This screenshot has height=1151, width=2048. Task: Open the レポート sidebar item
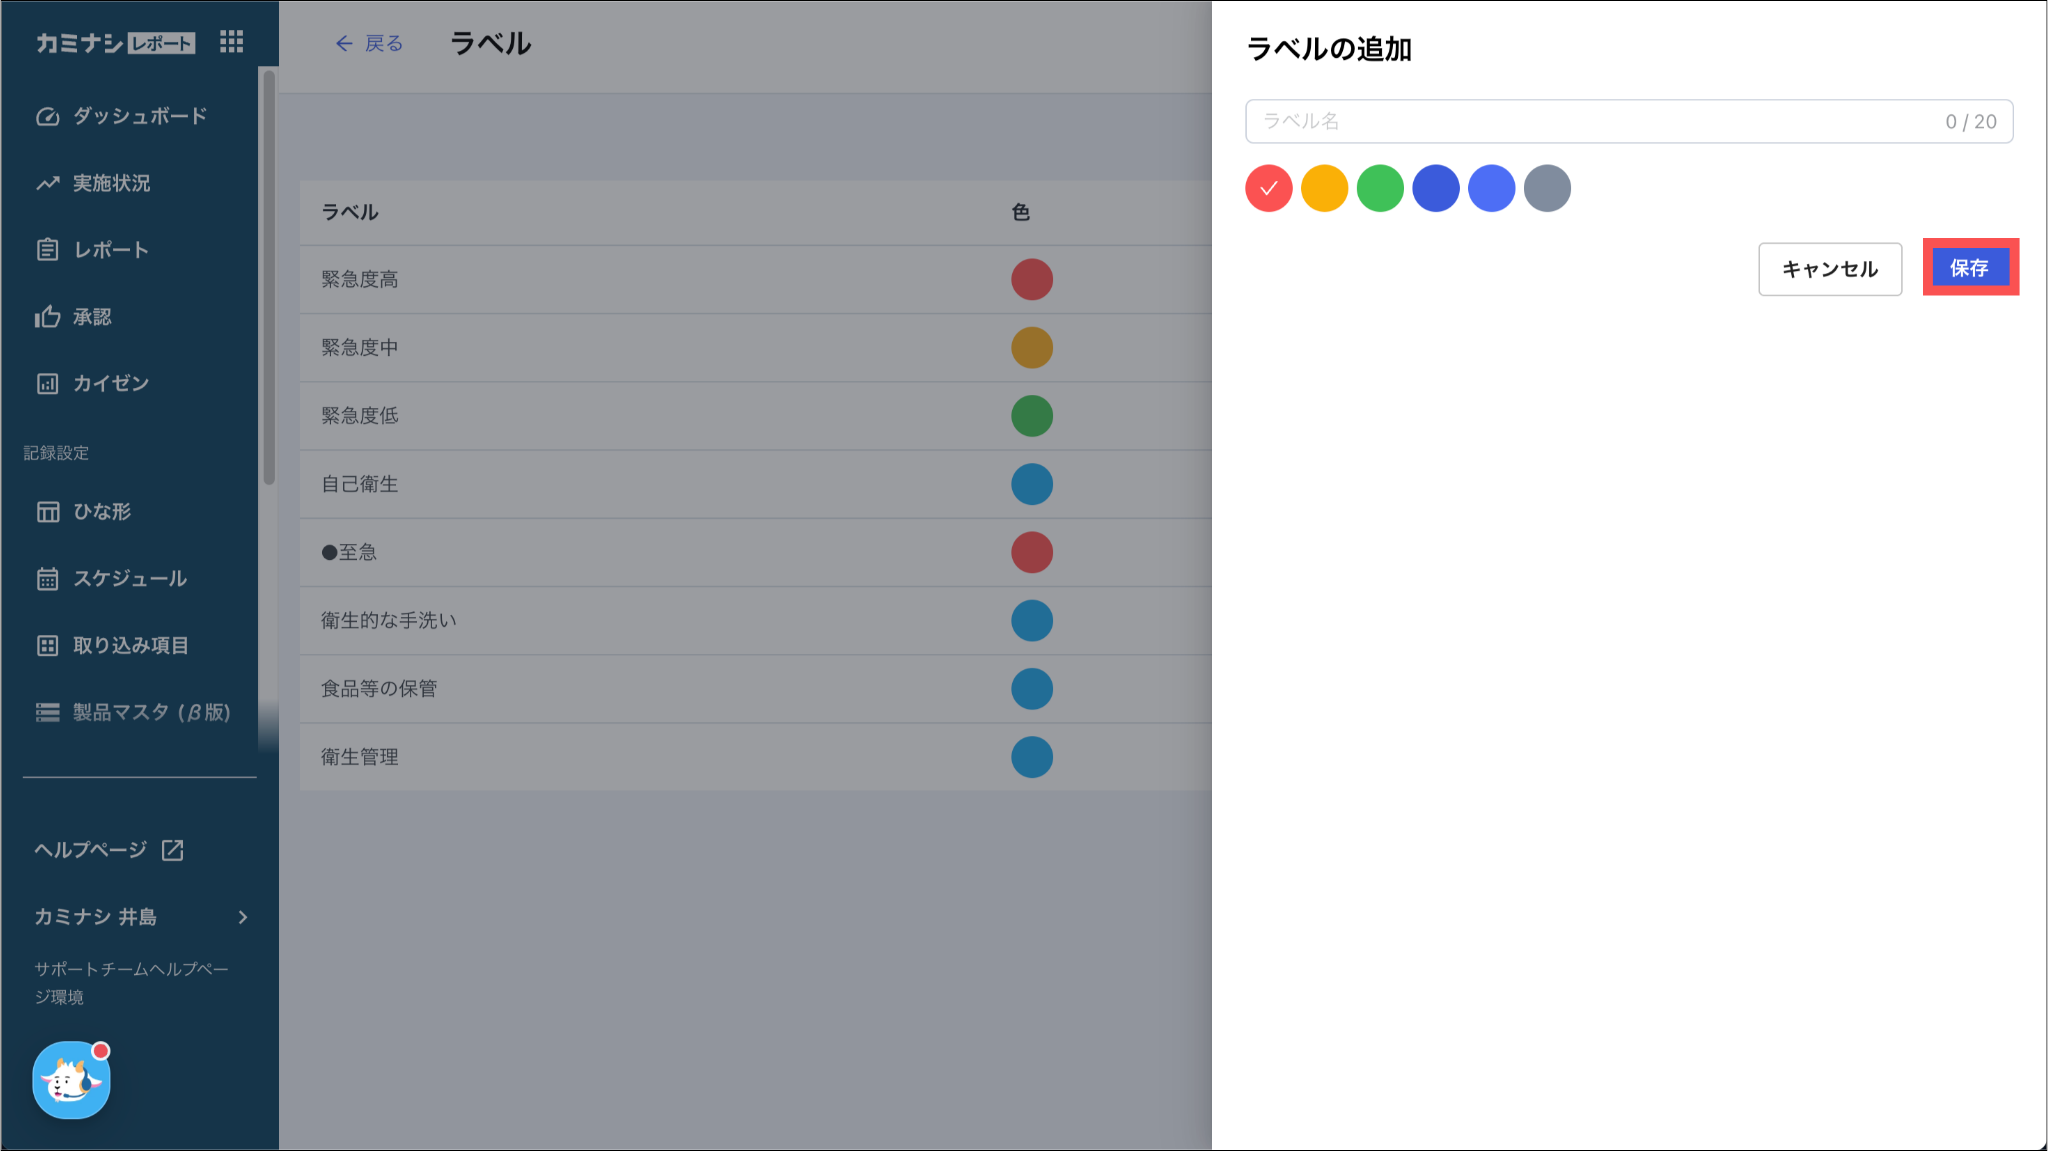pyautogui.click(x=111, y=250)
